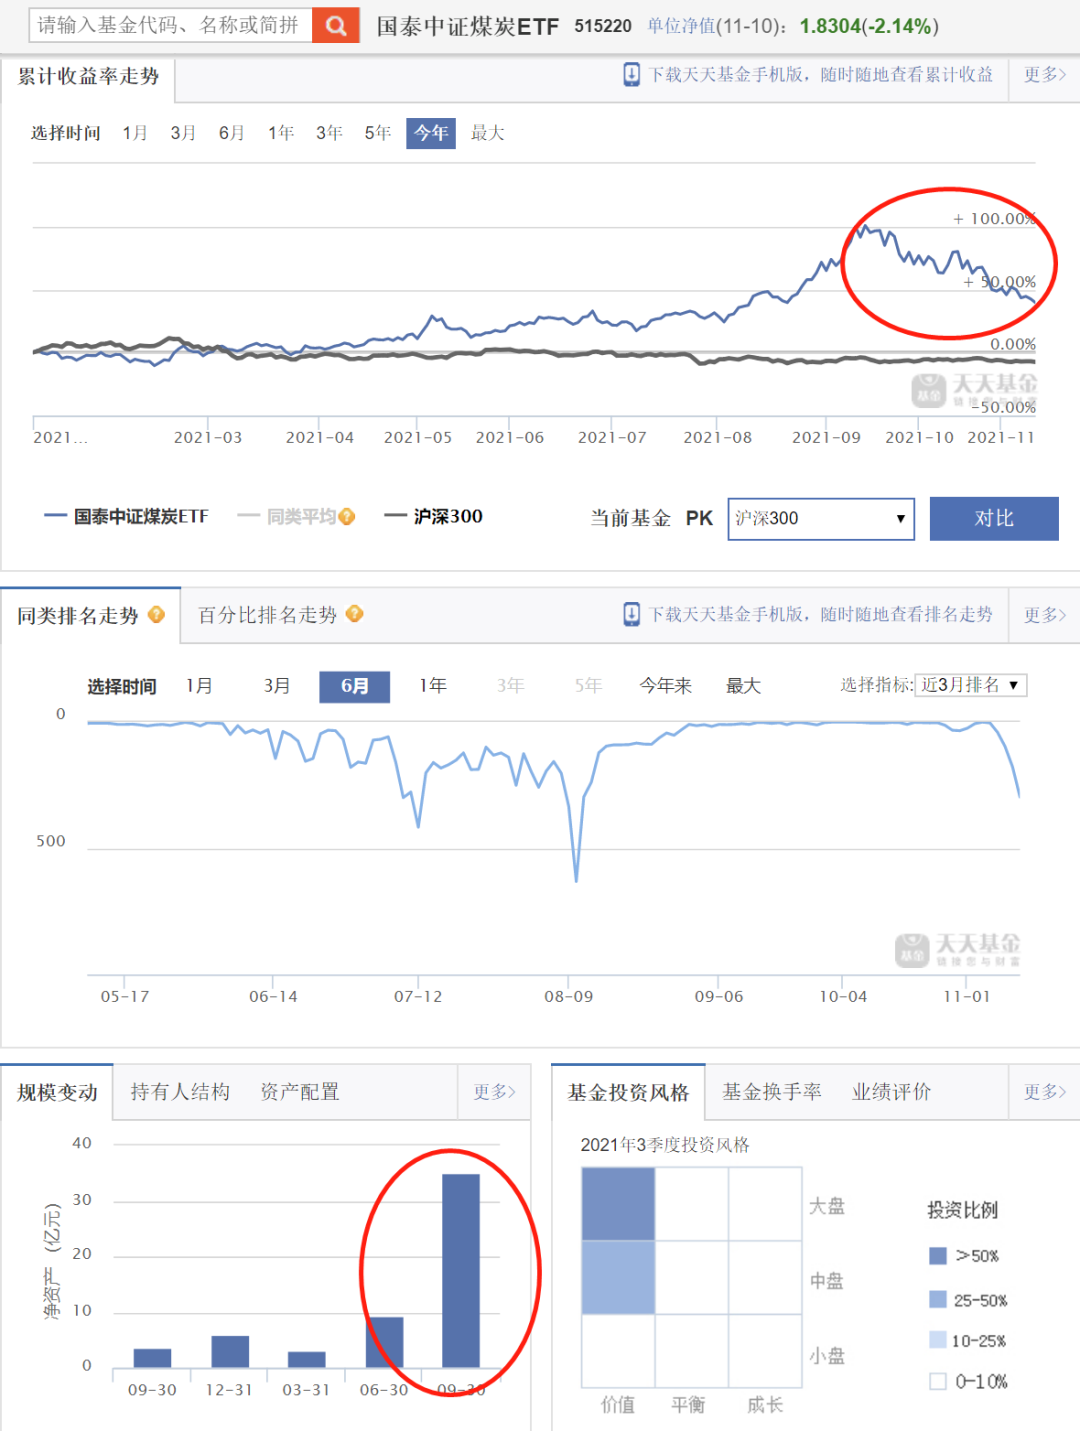Toggle 同类平均 legend series
The height and width of the screenshot is (1431, 1080).
(287, 516)
